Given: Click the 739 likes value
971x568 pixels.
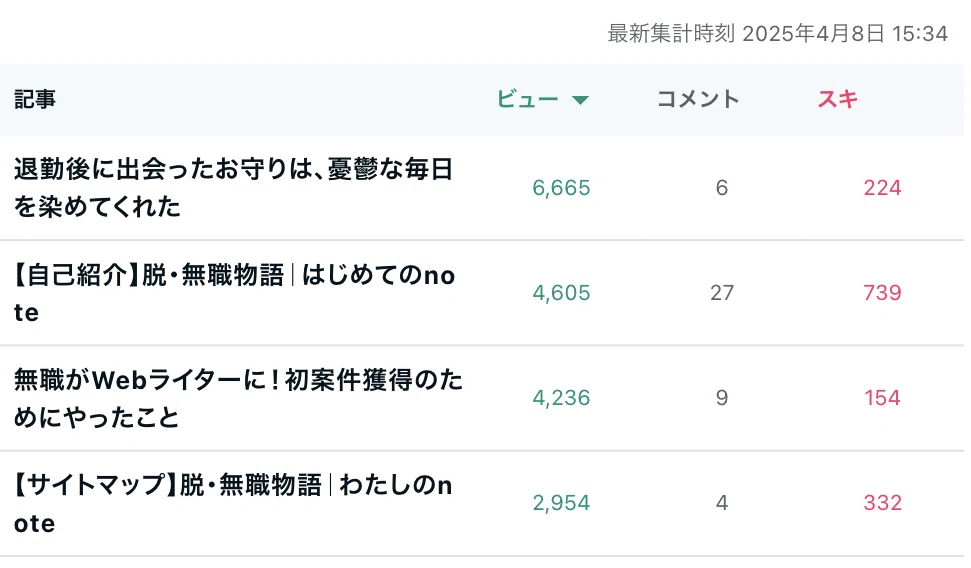Looking at the screenshot, I should coord(882,292).
